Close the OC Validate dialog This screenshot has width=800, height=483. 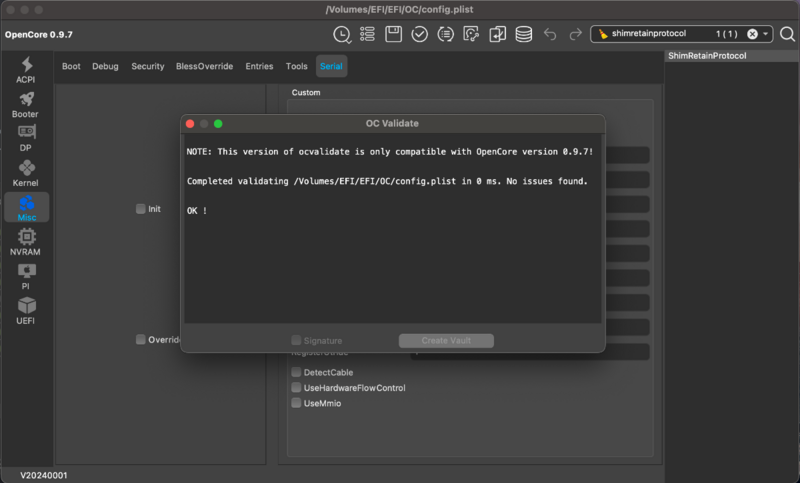click(190, 123)
